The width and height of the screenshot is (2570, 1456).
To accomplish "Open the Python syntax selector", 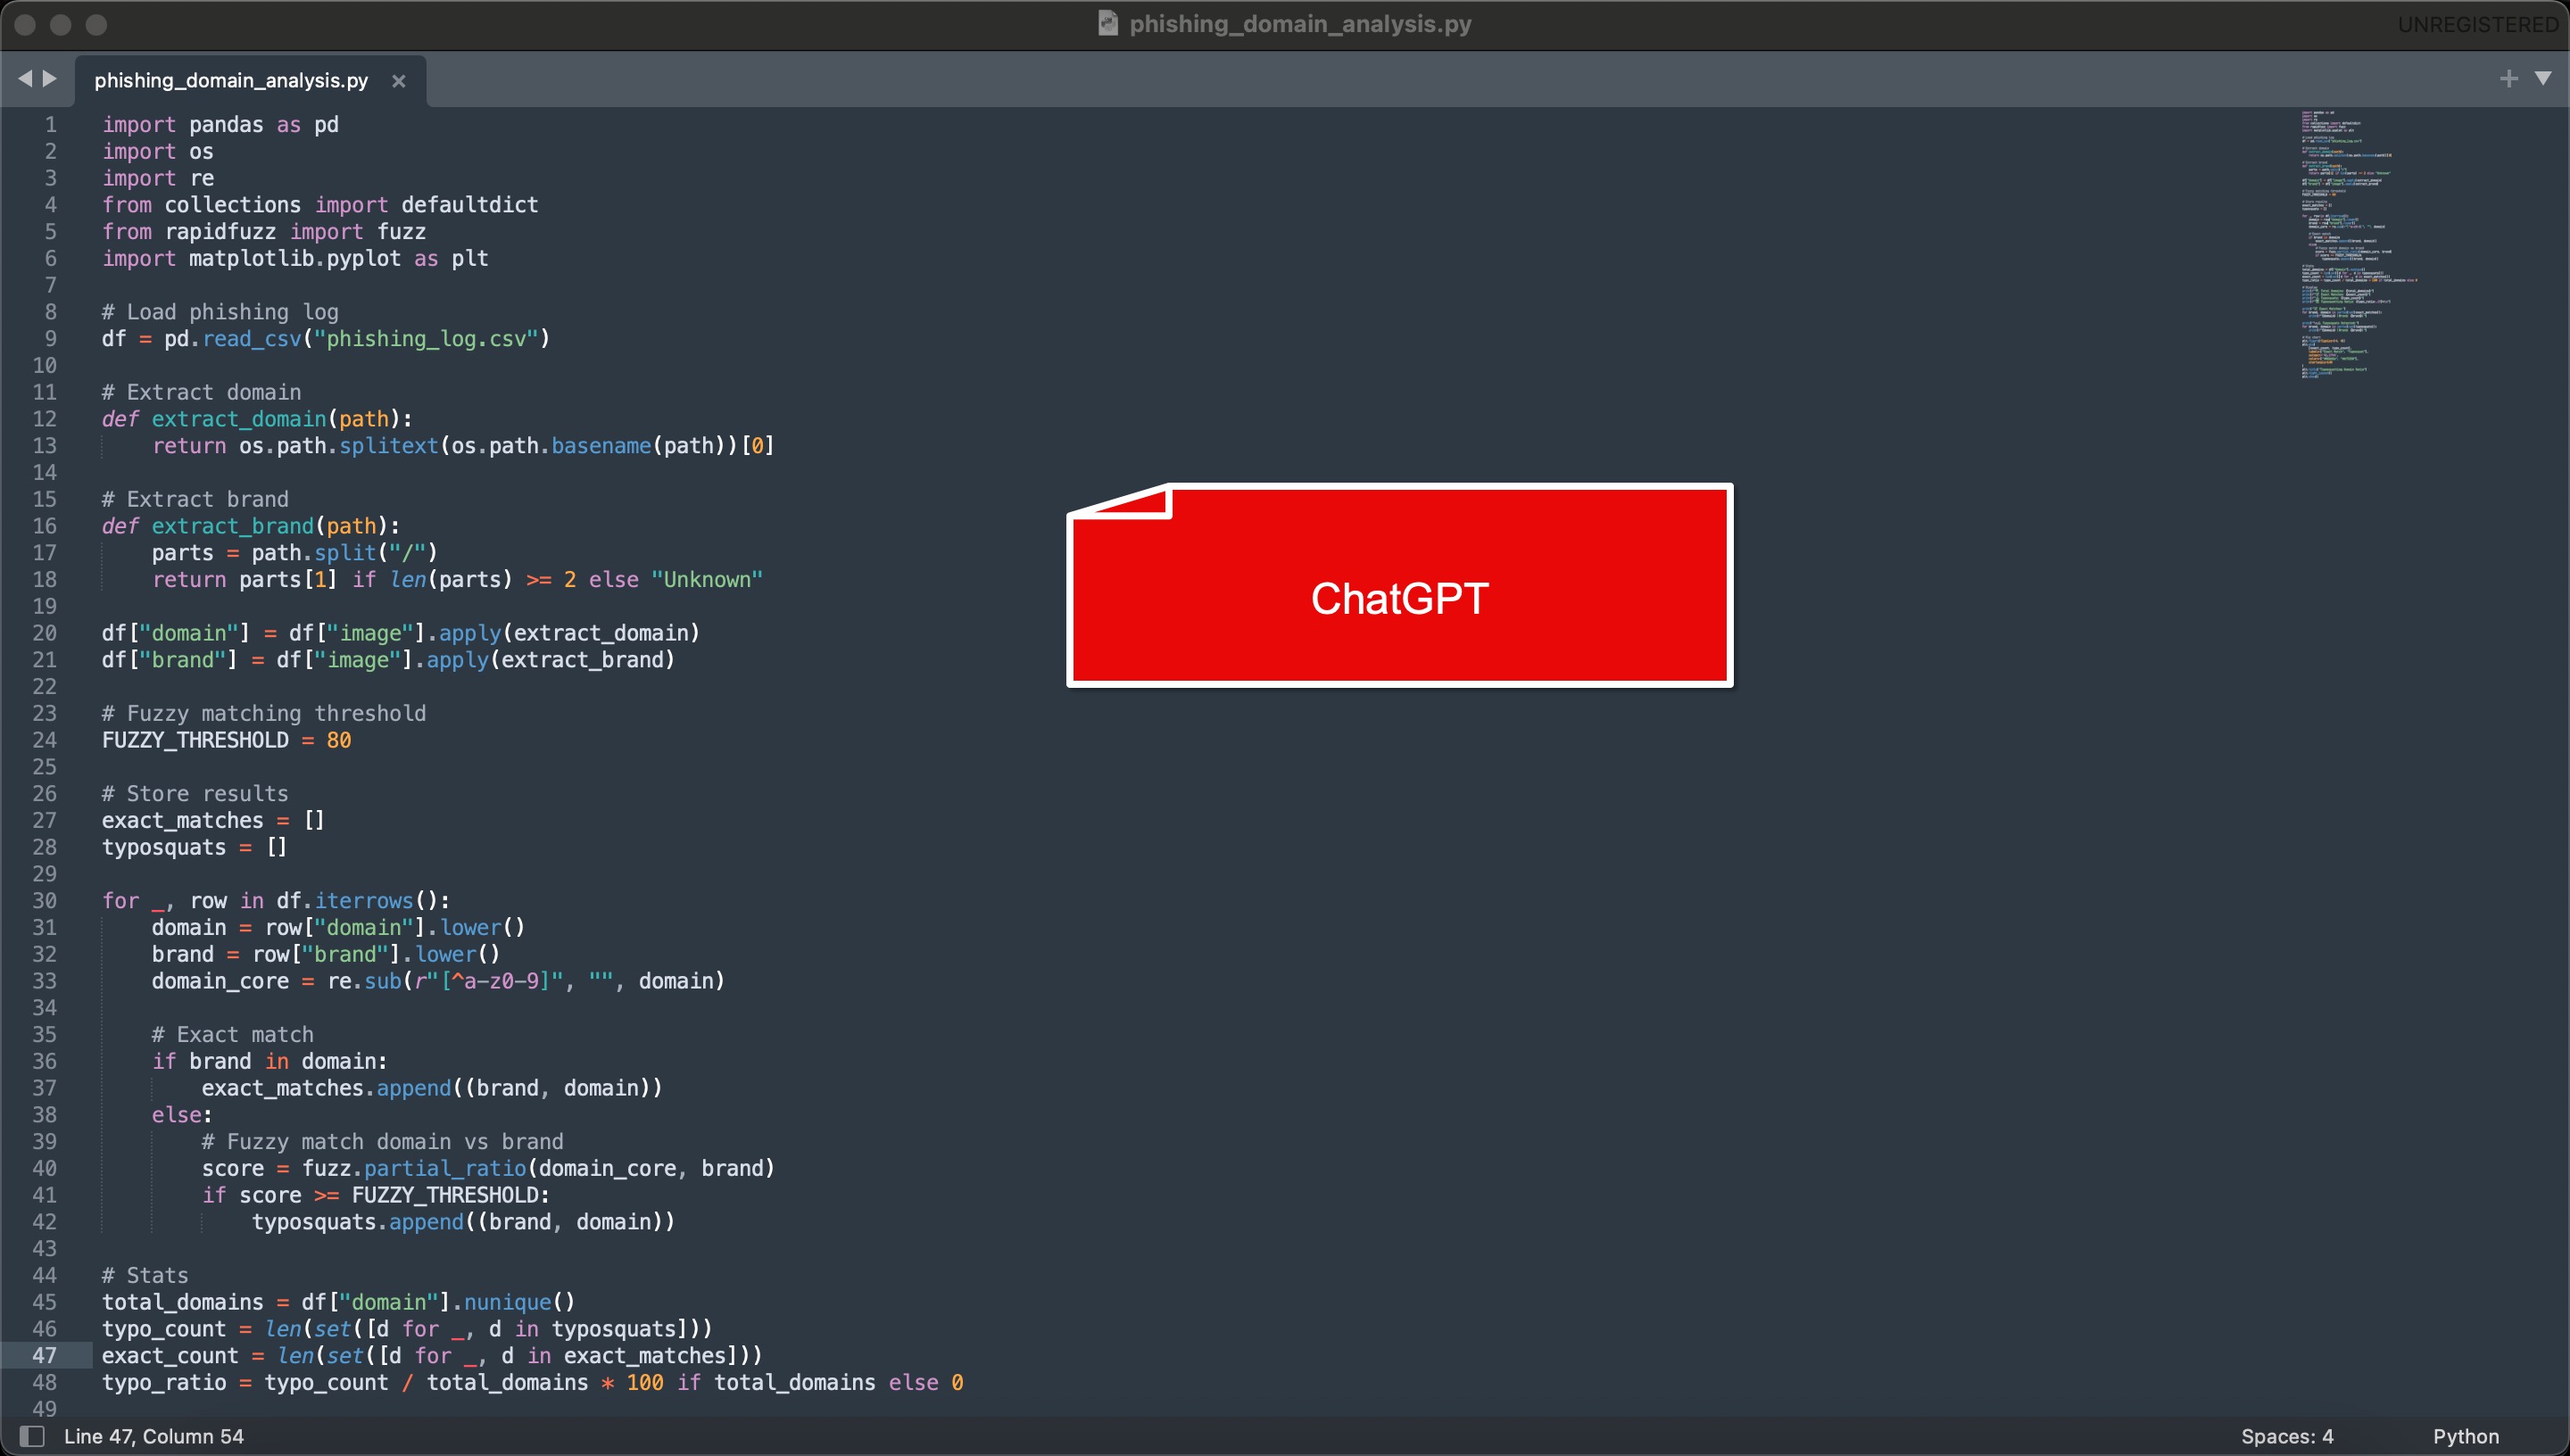I will pos(2465,1436).
